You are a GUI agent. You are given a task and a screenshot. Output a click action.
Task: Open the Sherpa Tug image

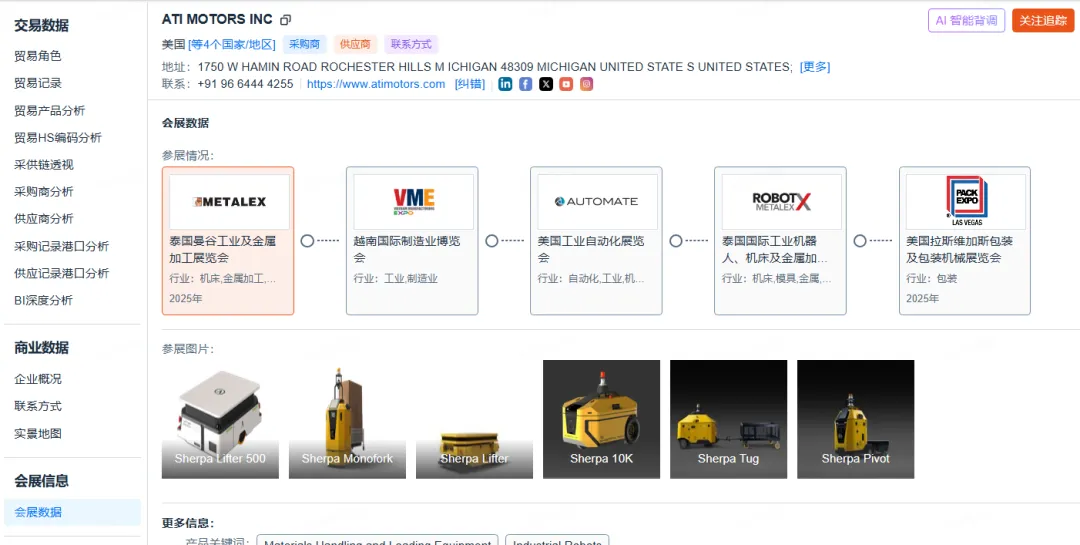[x=729, y=419]
